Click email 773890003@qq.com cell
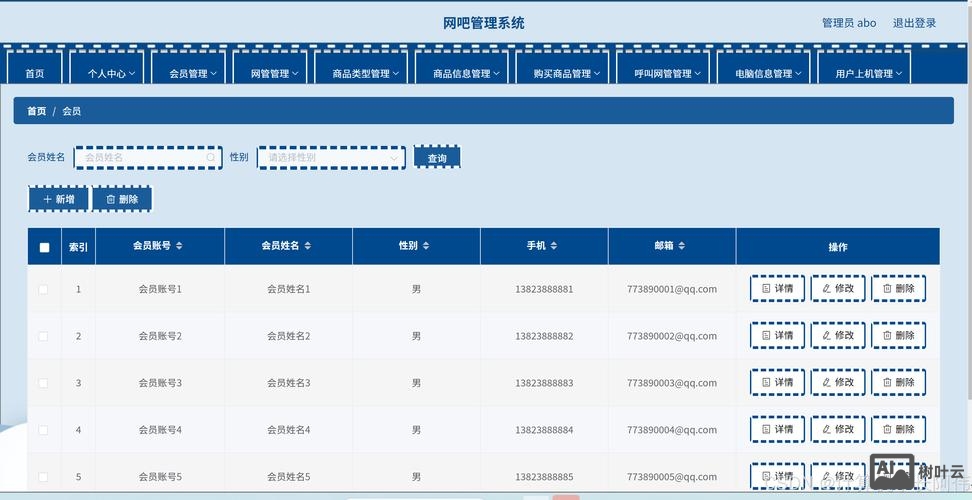This screenshot has height=500, width=972. (672, 383)
